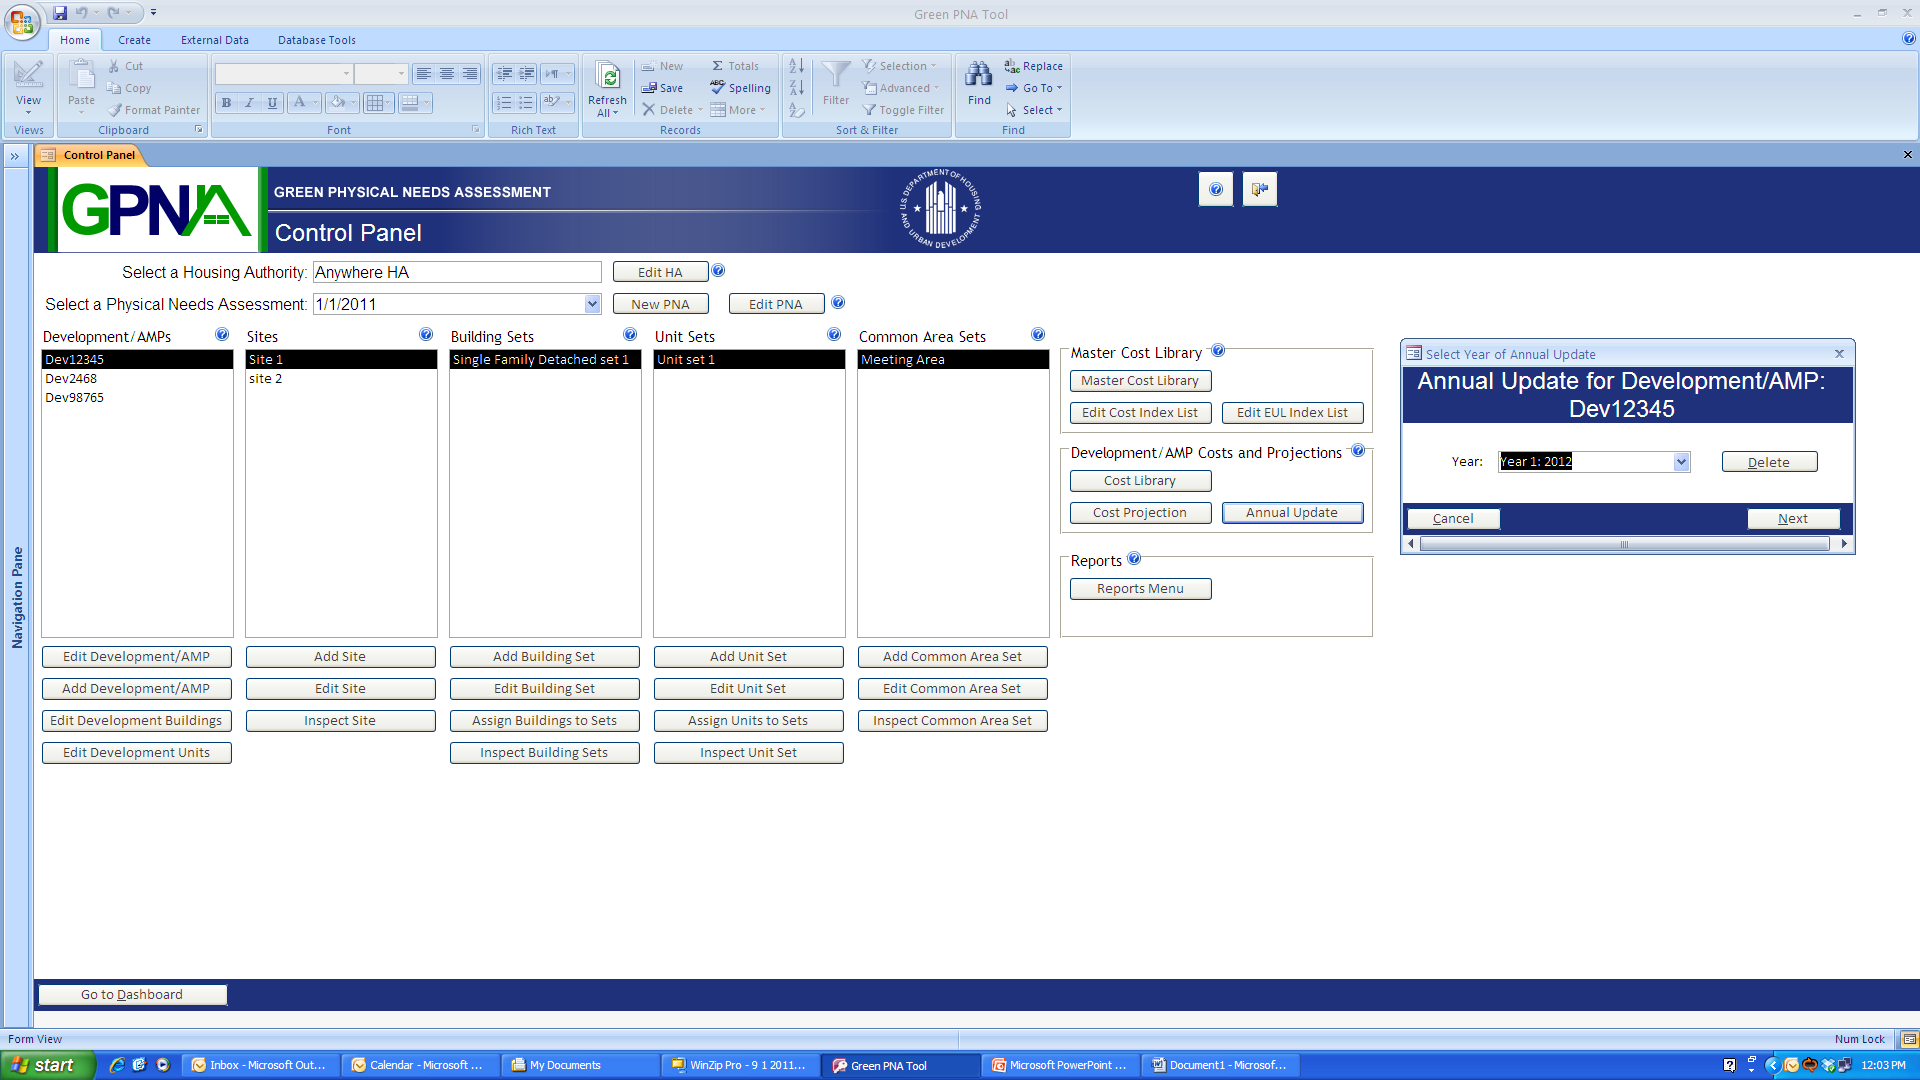Click the Office button orb
1920x1080 pixels.
pos(22,22)
